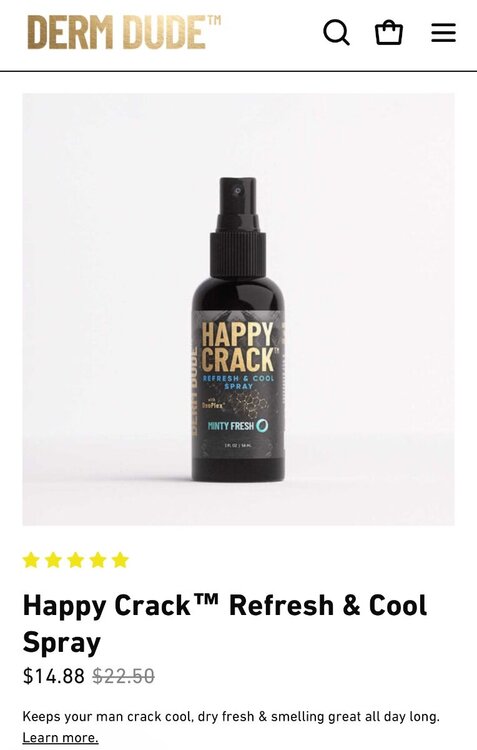477x750 pixels.
Task: Click the second yellow rating star
Action: click(x=53, y=560)
